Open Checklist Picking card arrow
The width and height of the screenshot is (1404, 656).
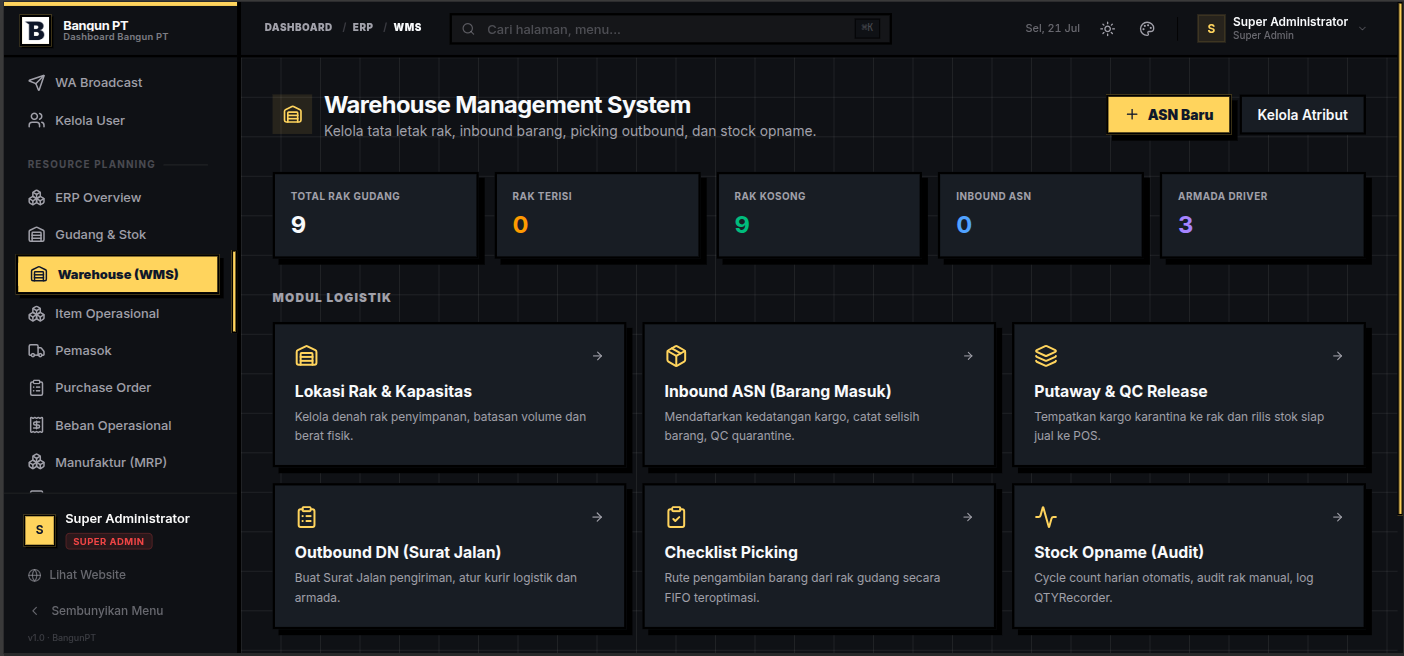point(968,517)
